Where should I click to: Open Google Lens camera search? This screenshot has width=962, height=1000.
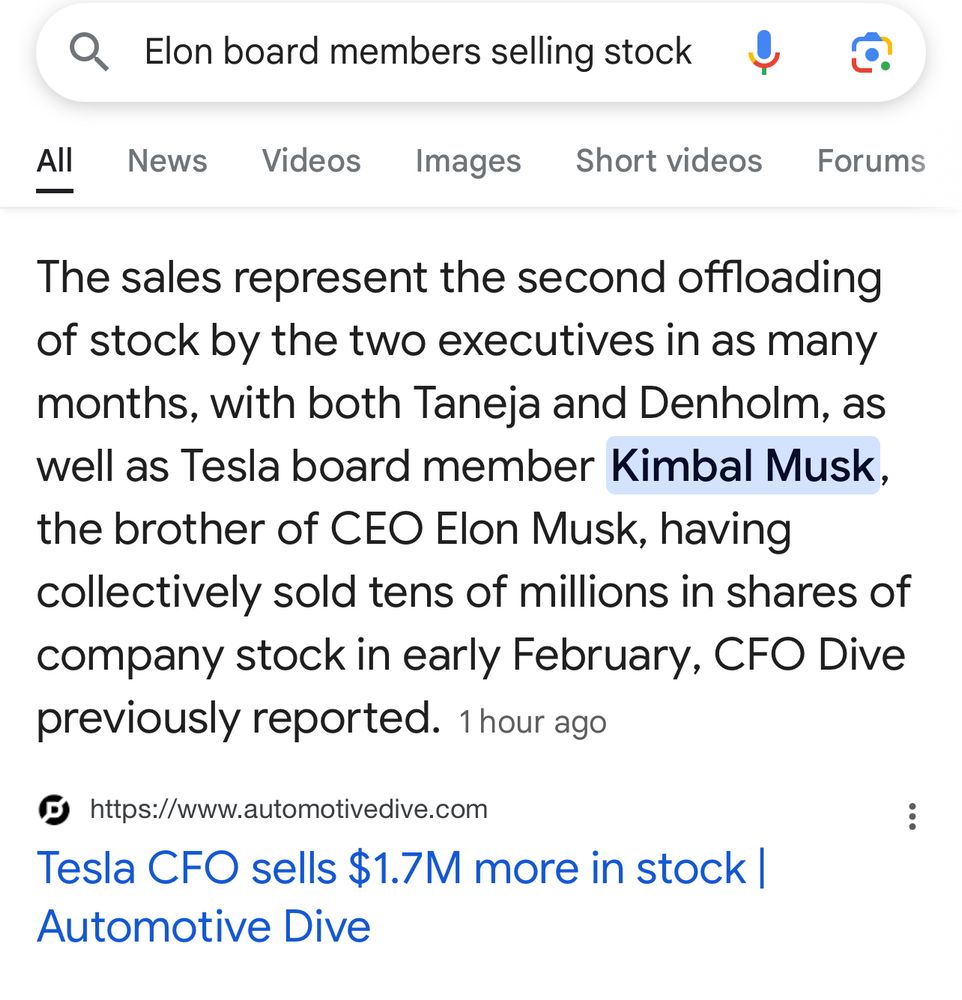[871, 52]
